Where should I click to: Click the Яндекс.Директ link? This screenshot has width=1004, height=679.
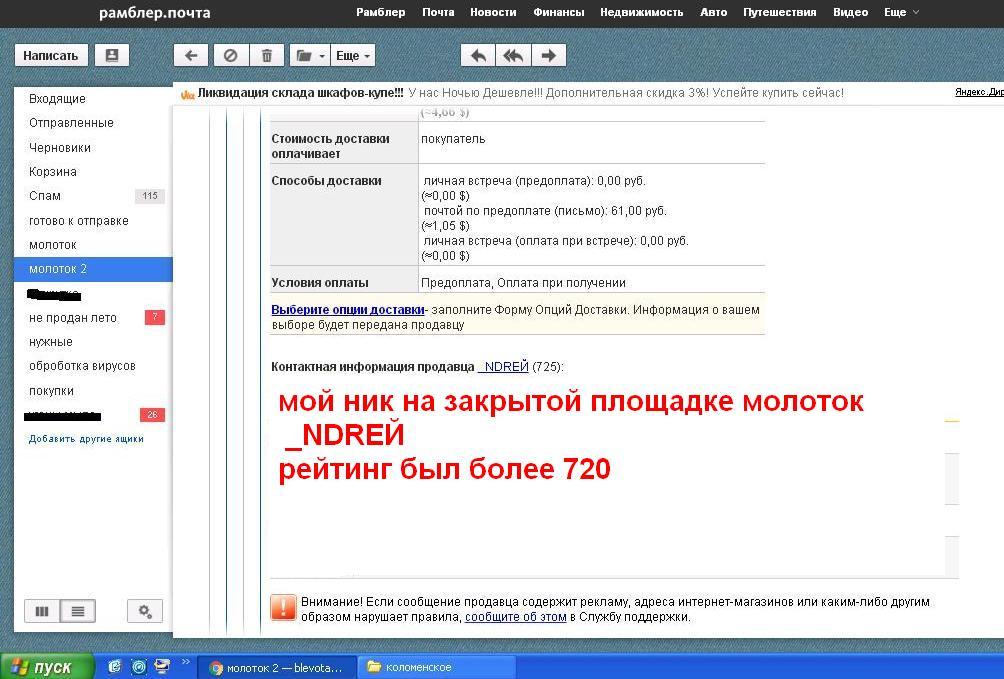tap(979, 92)
